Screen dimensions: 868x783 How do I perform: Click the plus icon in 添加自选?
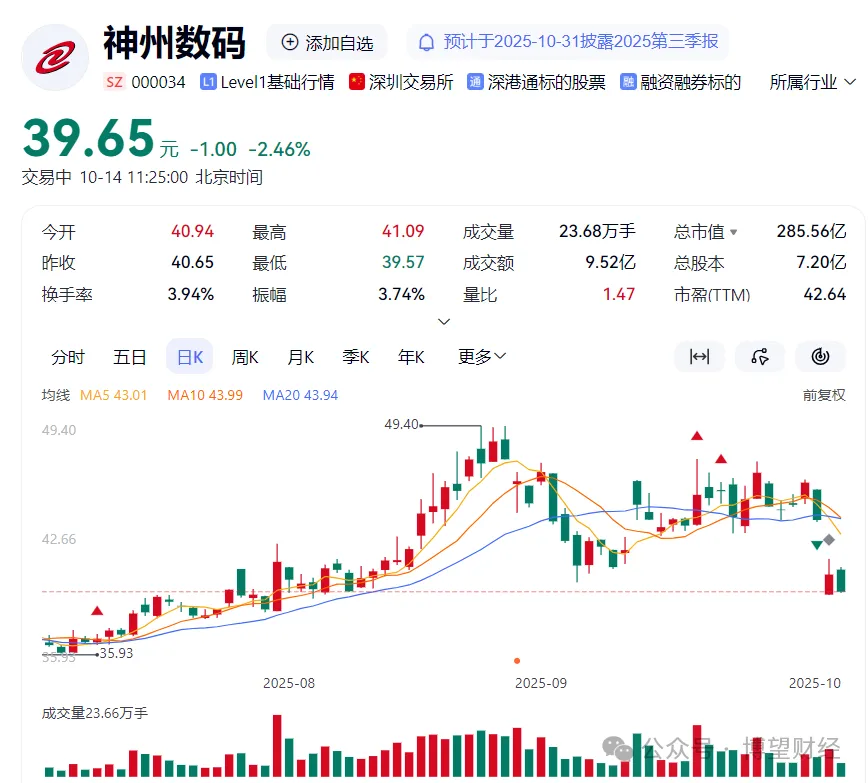coord(290,42)
